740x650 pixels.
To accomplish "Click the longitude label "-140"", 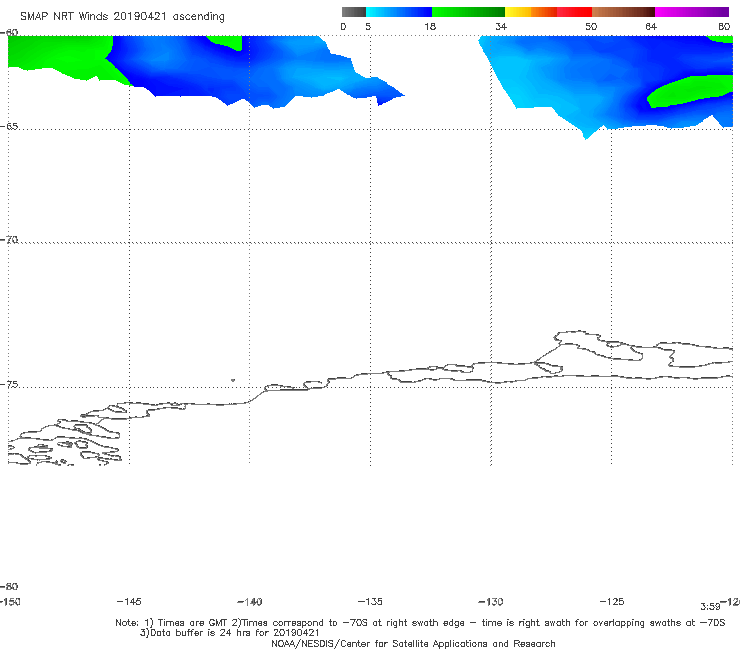I will 250,601.
